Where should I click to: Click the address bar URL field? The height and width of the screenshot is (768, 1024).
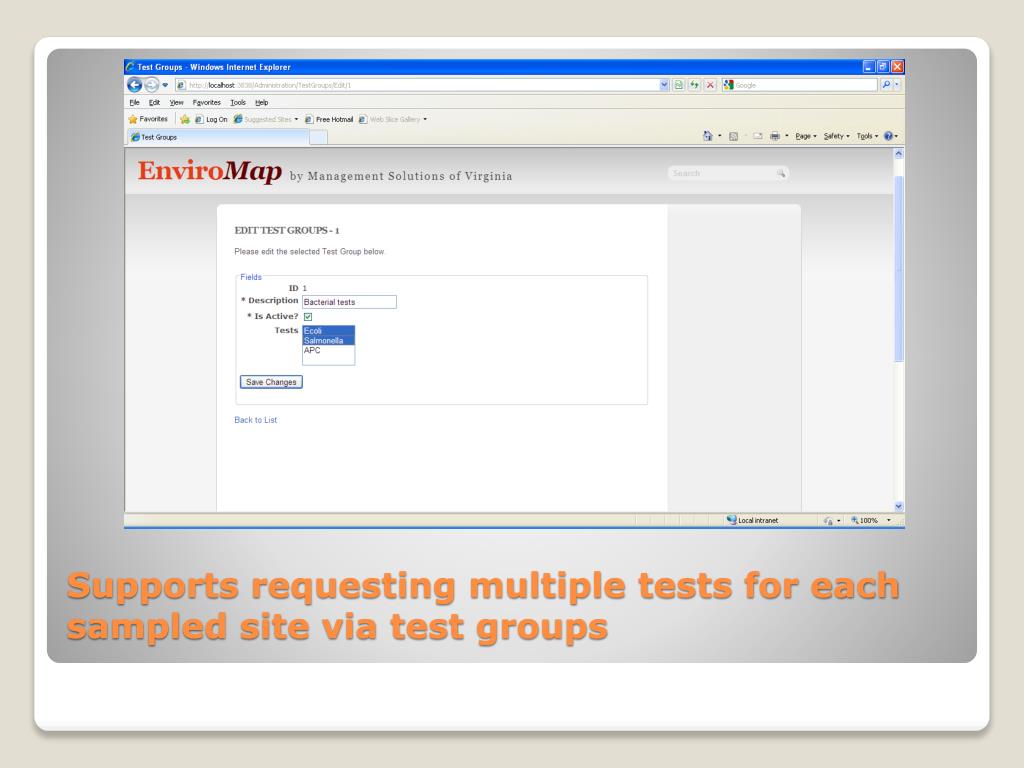tap(418, 85)
